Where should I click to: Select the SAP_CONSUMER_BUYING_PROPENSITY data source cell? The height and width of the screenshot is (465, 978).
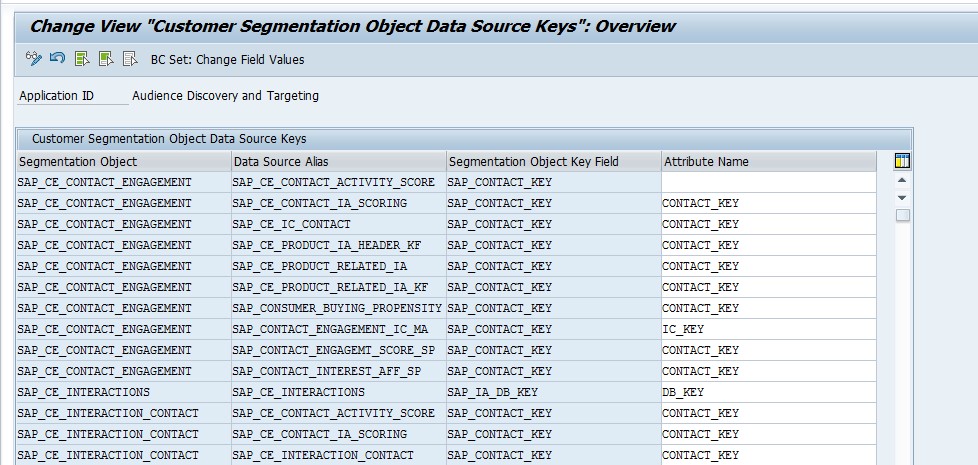pyautogui.click(x=339, y=308)
